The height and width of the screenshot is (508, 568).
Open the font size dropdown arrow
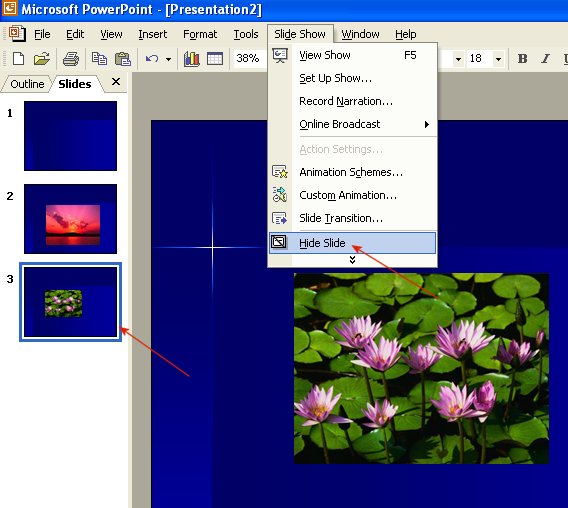pyautogui.click(x=498, y=59)
